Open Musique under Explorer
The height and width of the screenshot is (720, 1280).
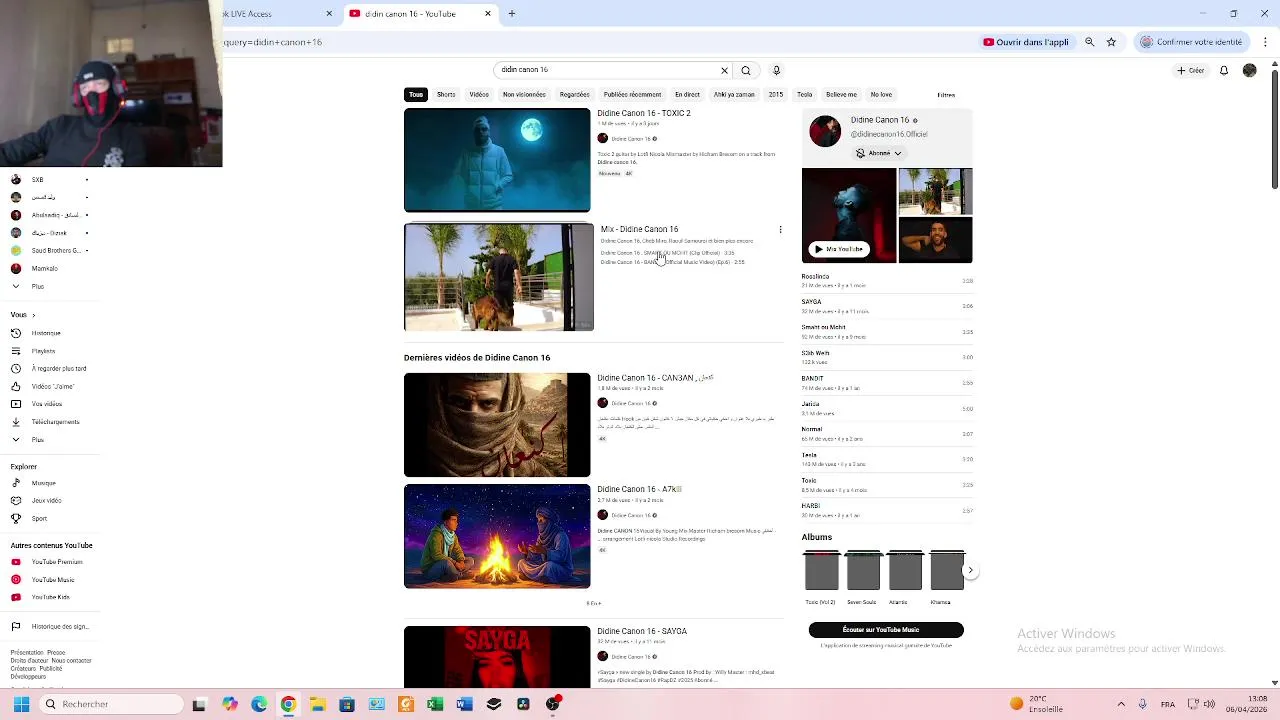[x=43, y=483]
